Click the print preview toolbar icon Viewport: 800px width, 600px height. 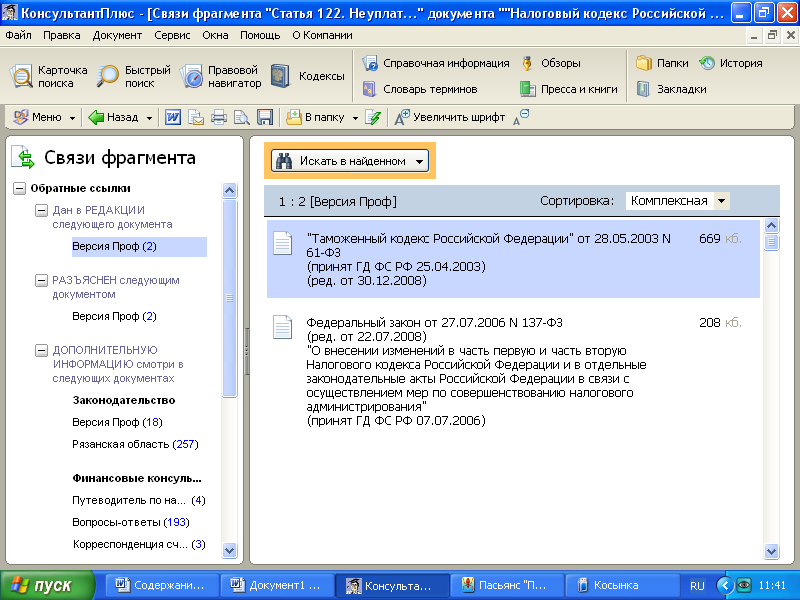coord(242,117)
